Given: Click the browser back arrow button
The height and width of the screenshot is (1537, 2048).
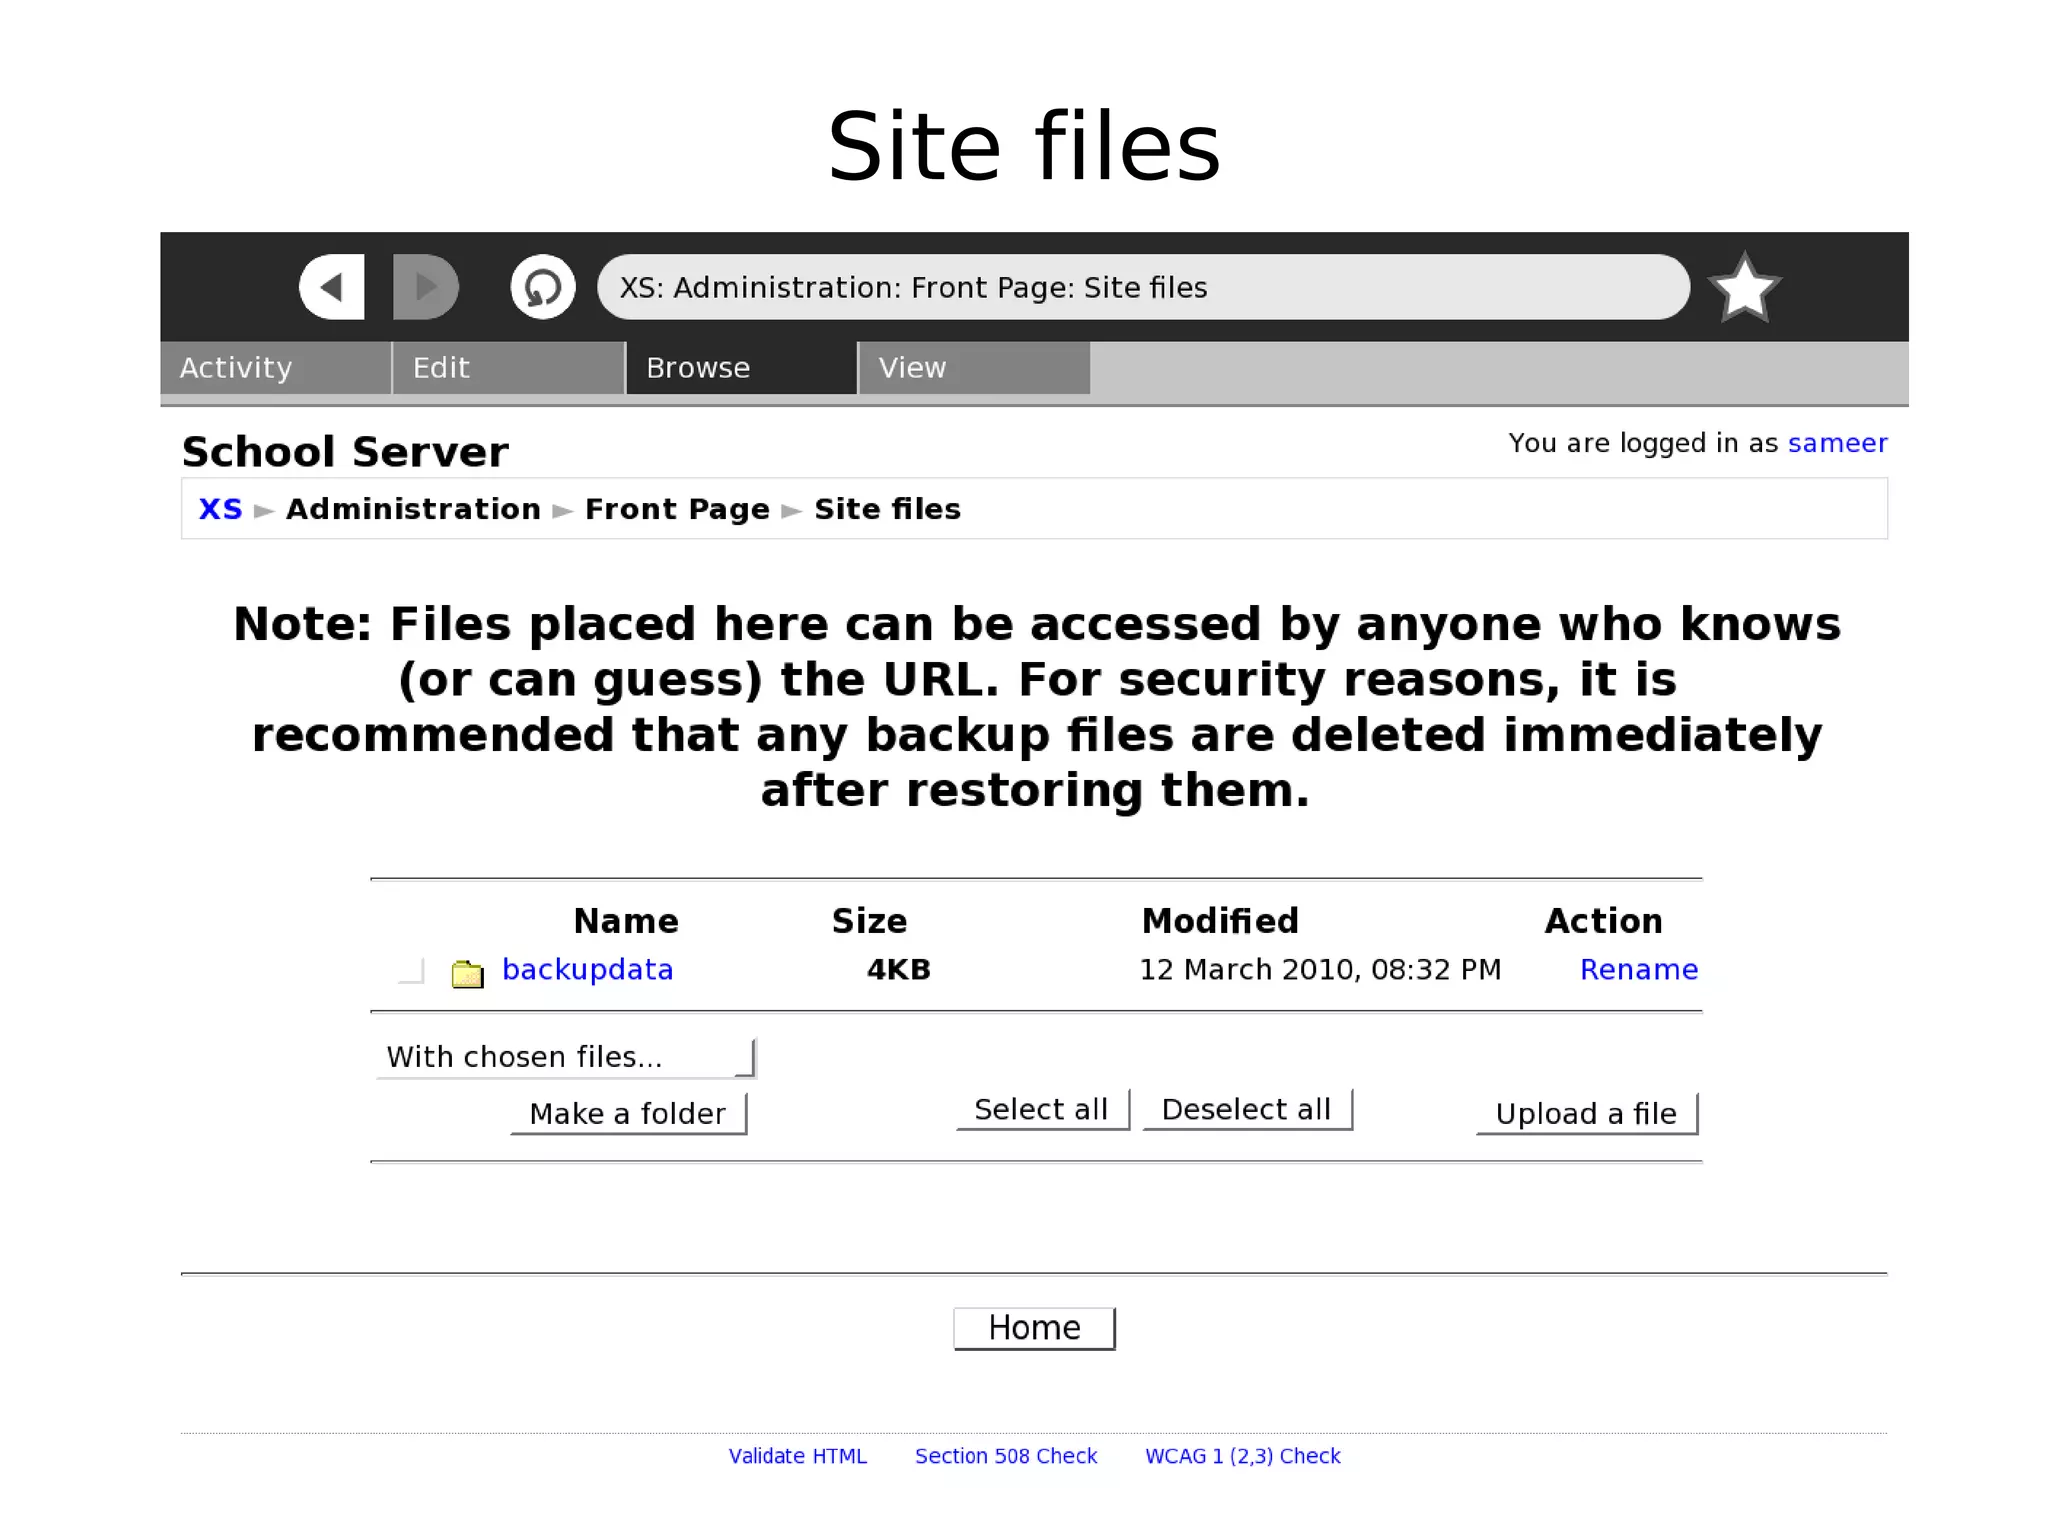Looking at the screenshot, I should tap(332, 287).
